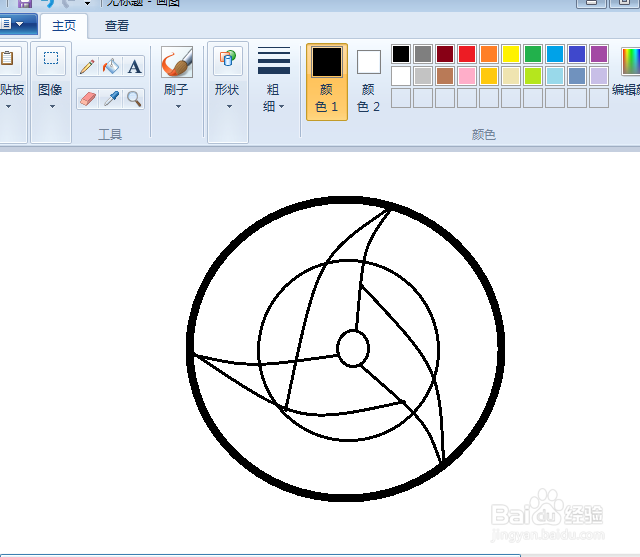Open Customize Quick Access Toolbar dropdown
640x557 pixels.
click(87, 4)
